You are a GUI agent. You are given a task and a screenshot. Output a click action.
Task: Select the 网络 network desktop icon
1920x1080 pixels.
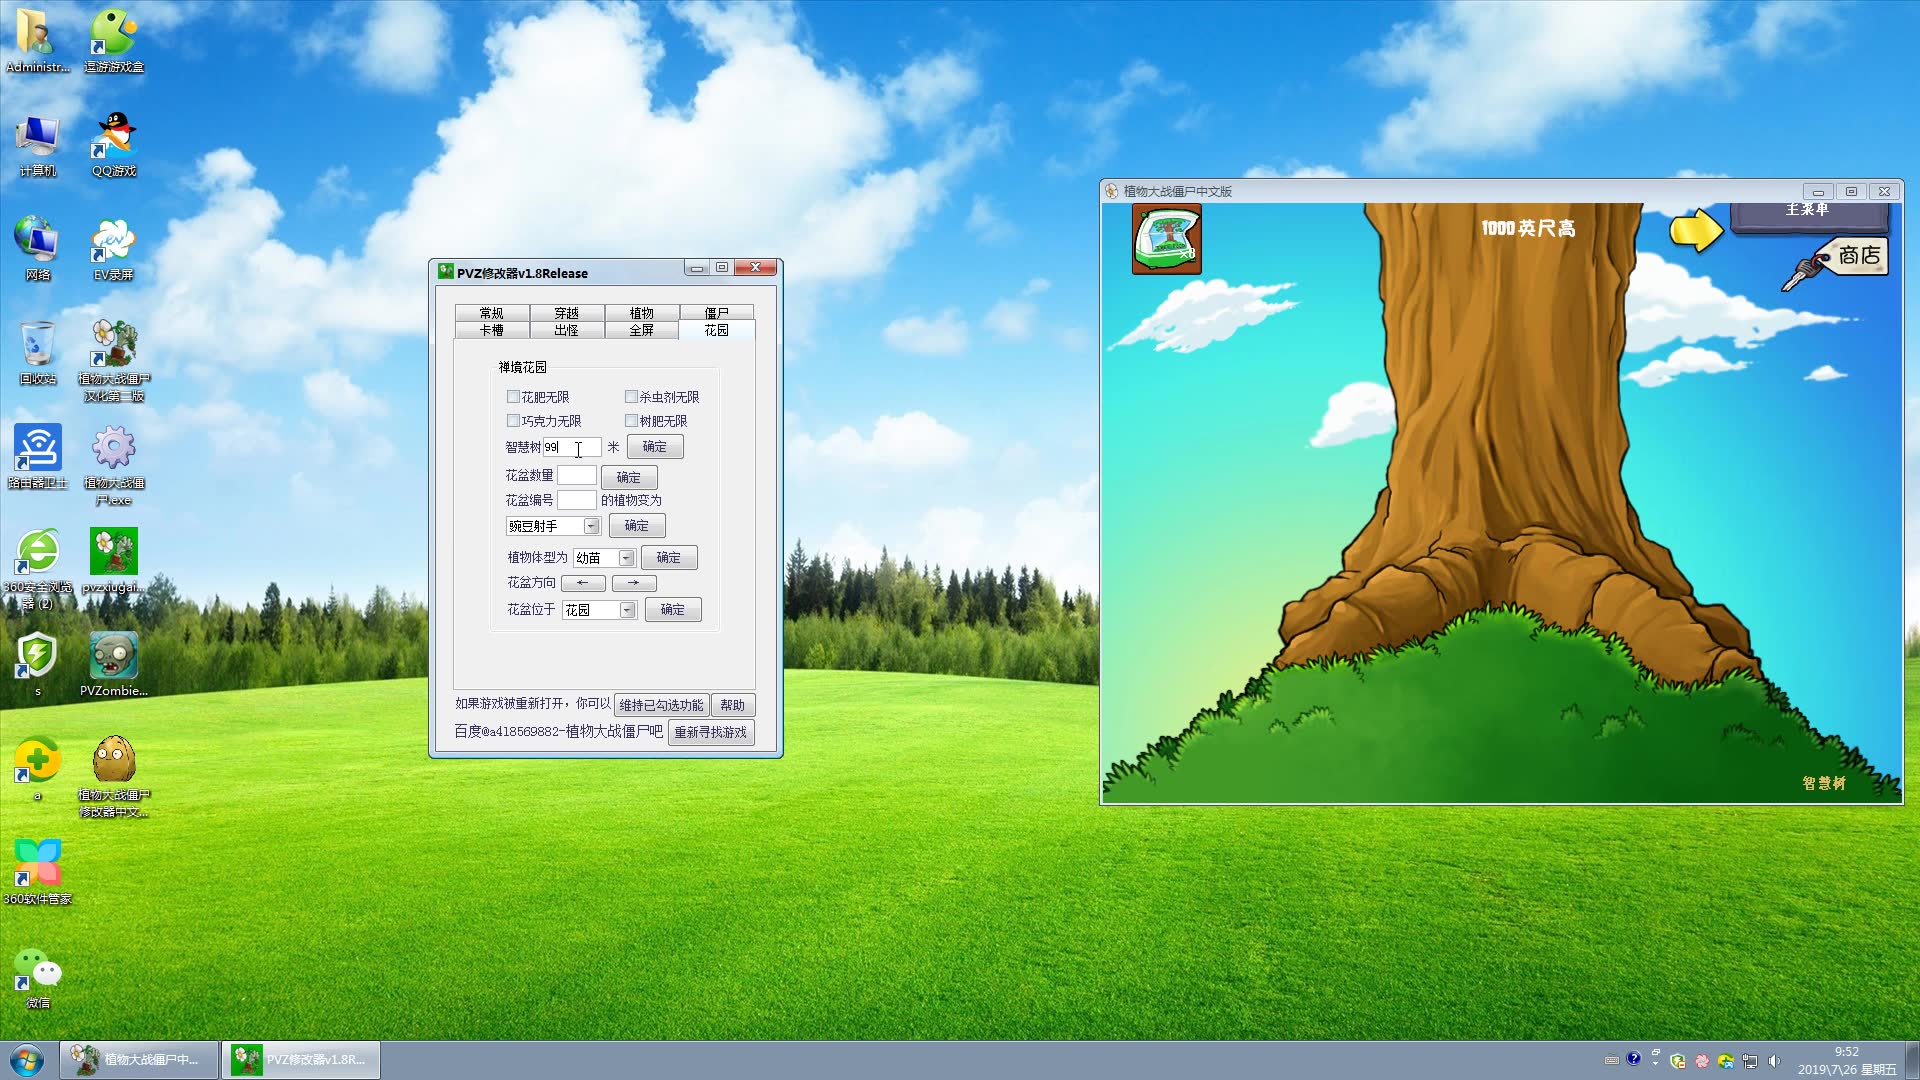[38, 248]
